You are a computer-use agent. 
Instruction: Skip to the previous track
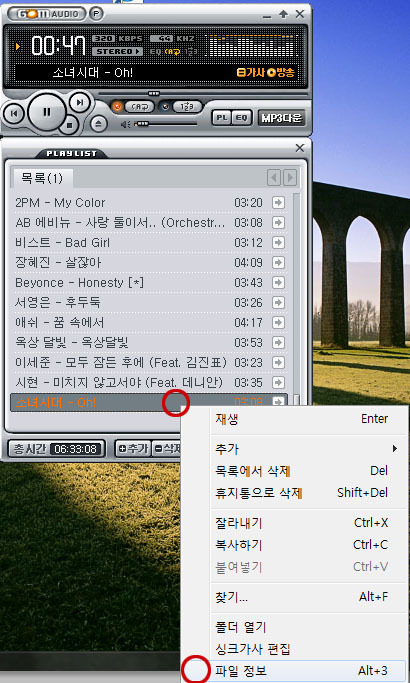click(14, 114)
